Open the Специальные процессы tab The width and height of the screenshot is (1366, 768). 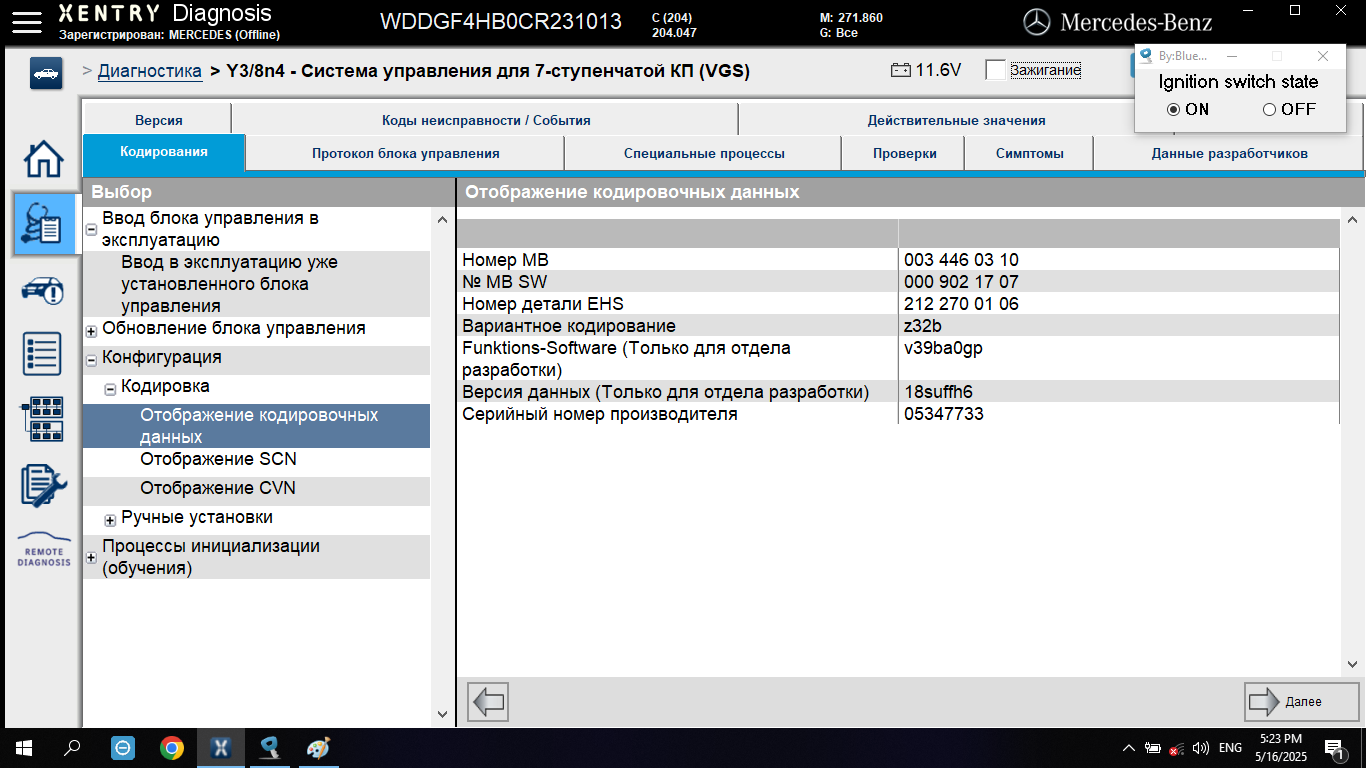704,153
